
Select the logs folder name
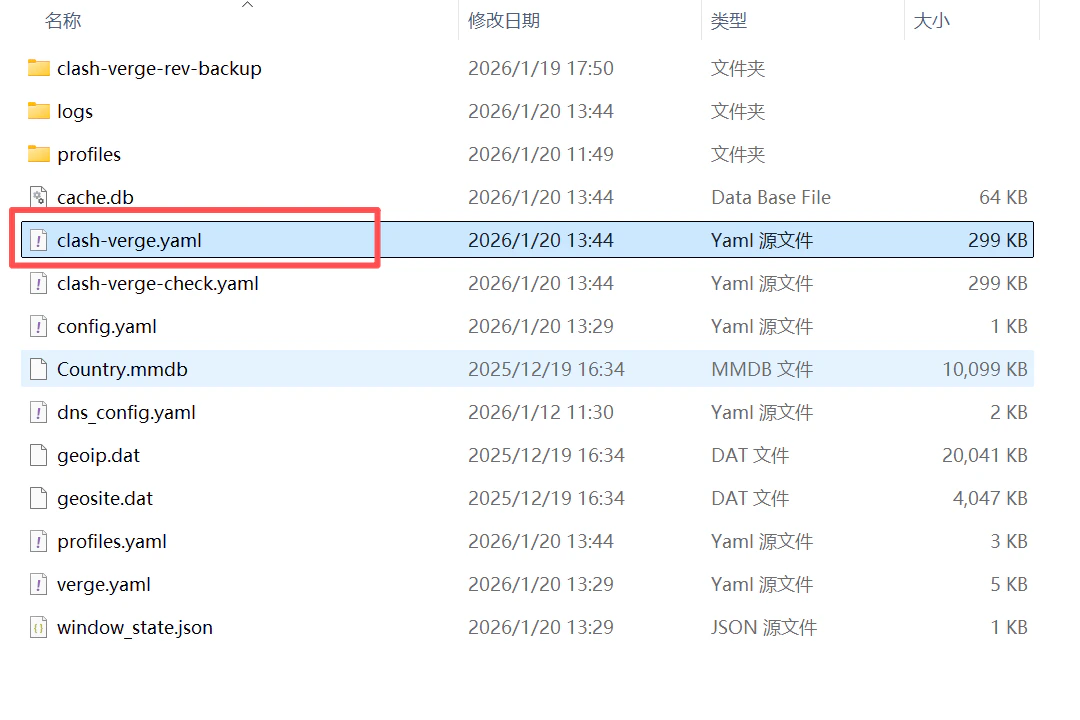pos(75,112)
